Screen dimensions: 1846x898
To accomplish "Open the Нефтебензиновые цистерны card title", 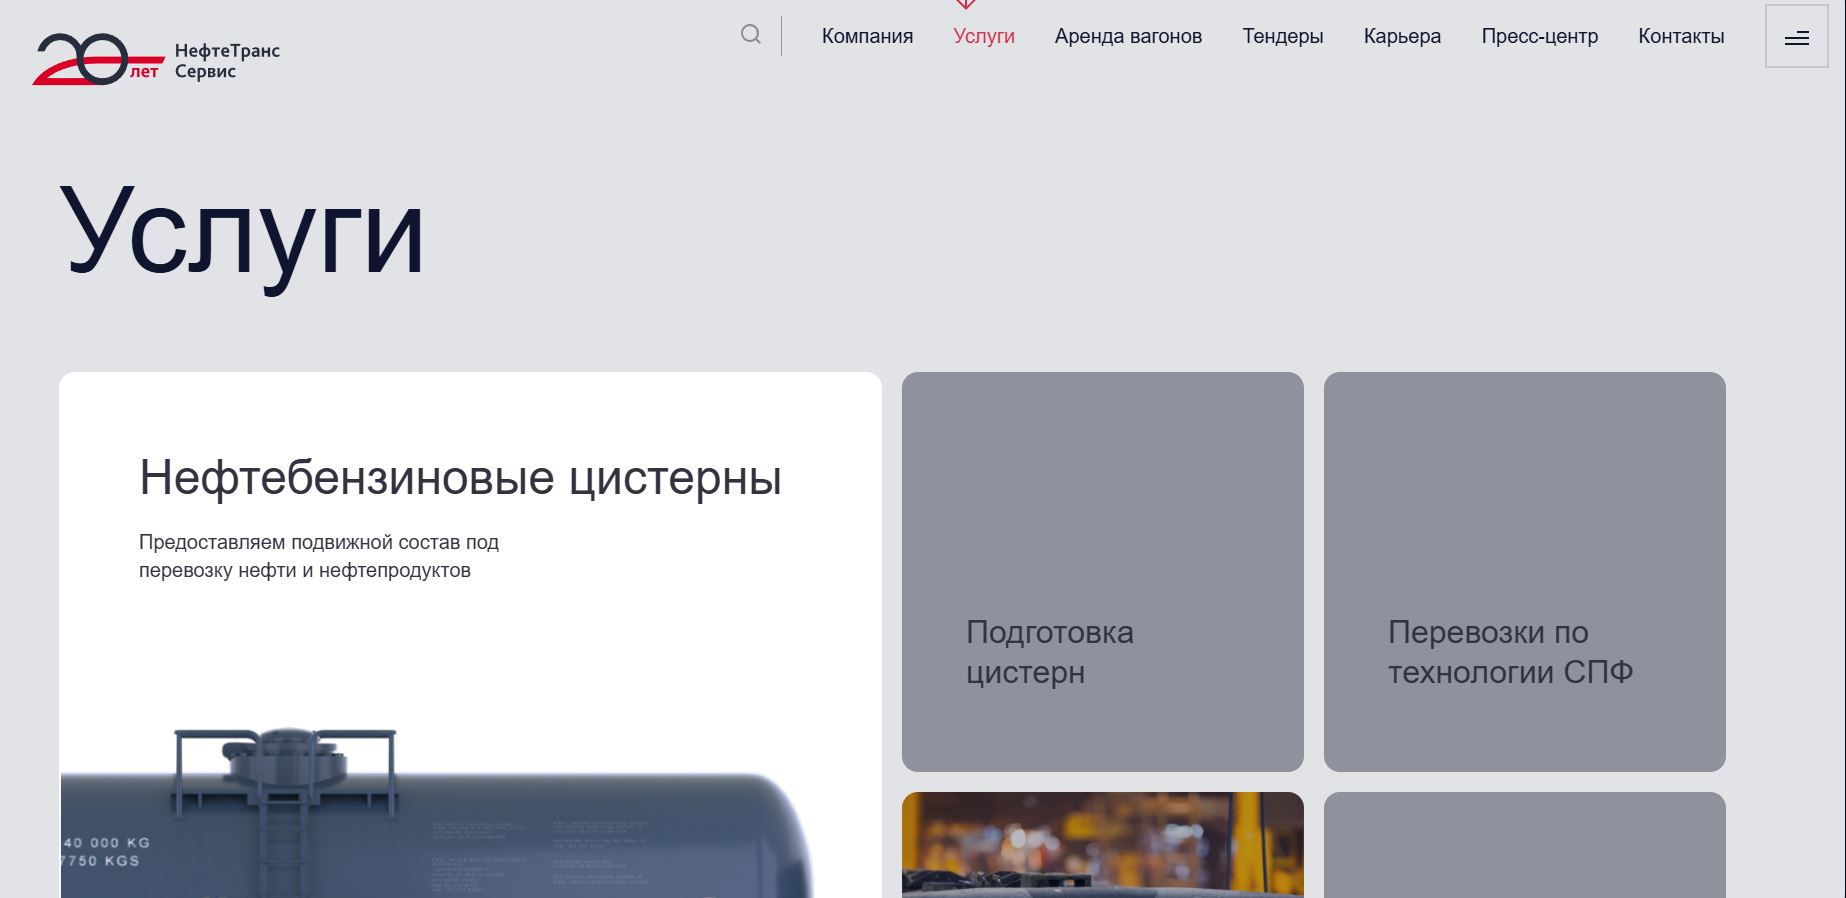I will click(460, 477).
